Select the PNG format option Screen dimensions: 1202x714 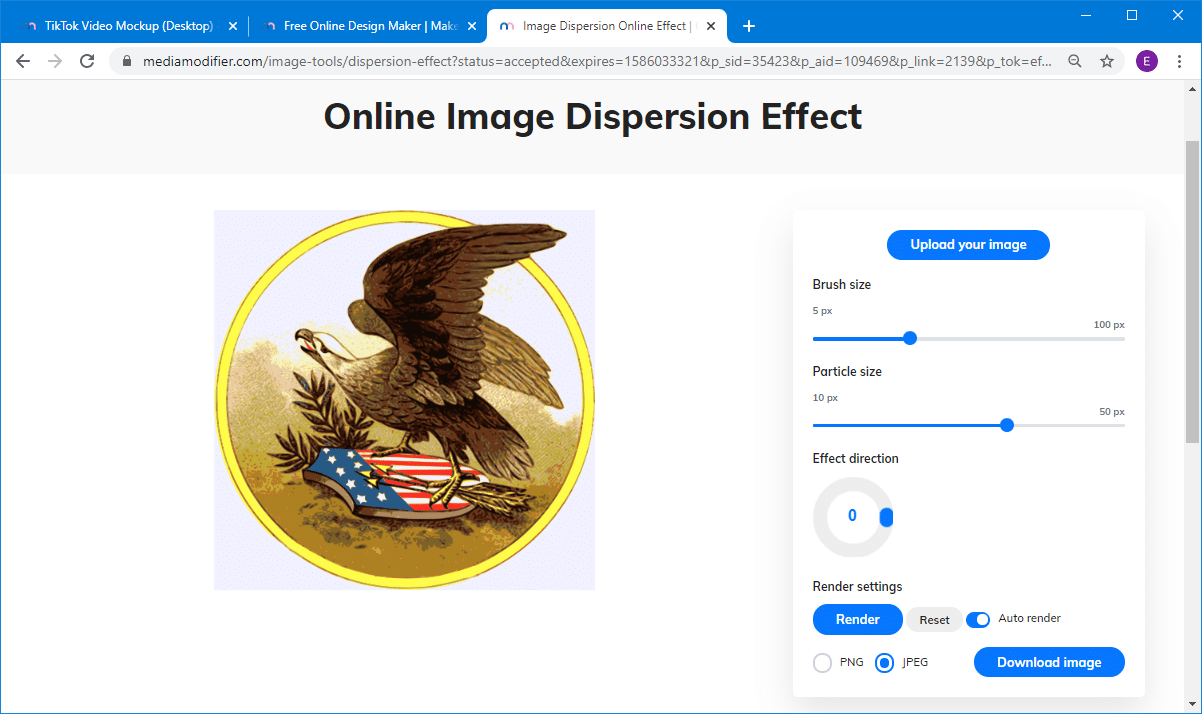pyautogui.click(x=823, y=663)
